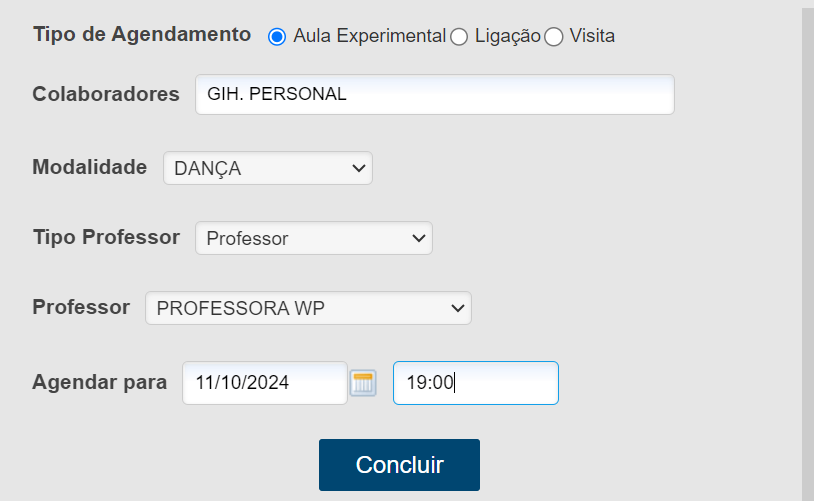Click the date field showing 11/10/2024

point(264,382)
